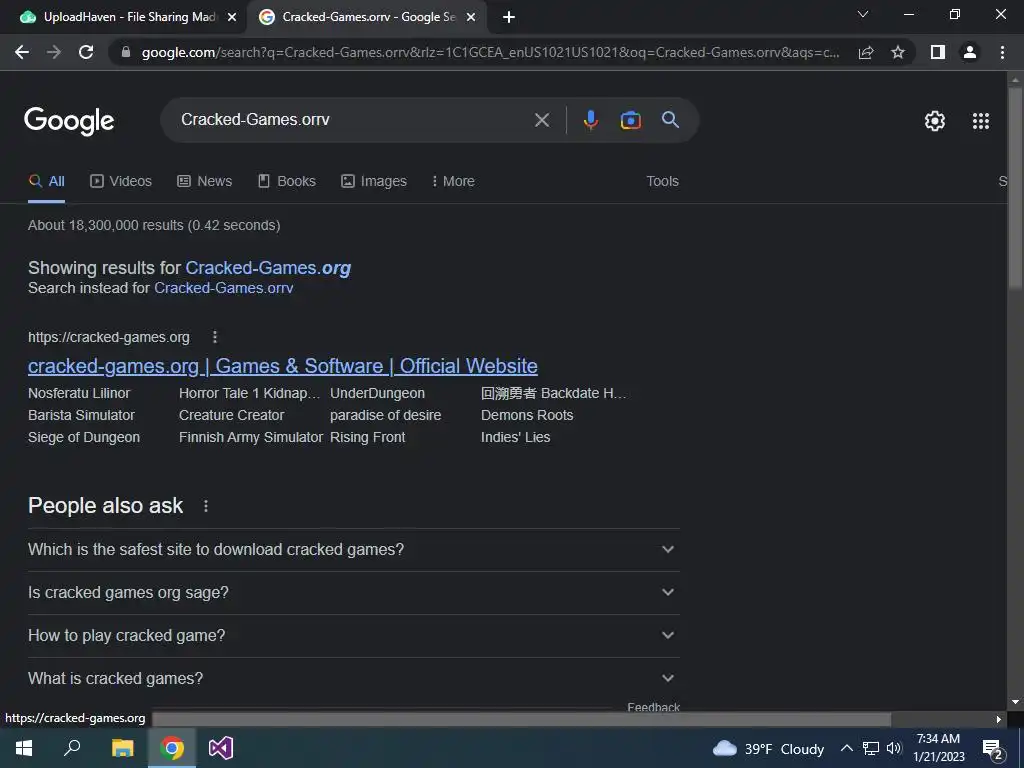Open options for the cracked-games.org result

click(215, 337)
